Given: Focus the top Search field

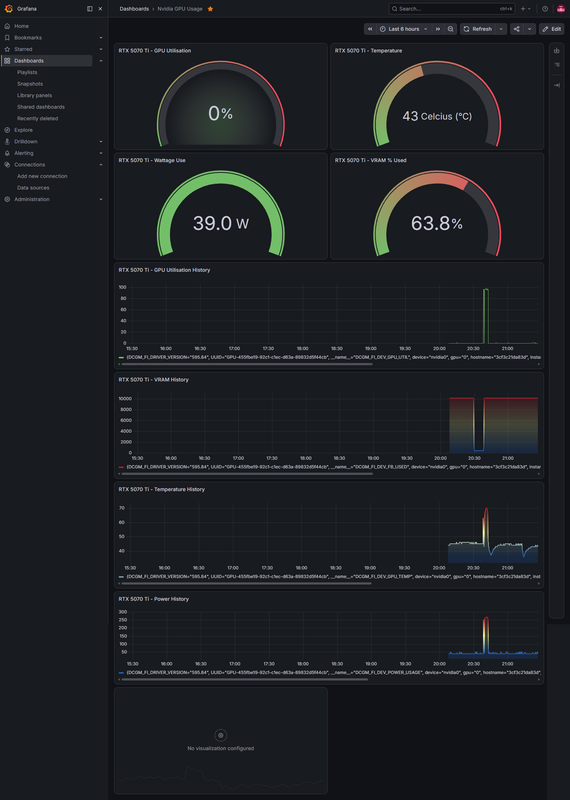Looking at the screenshot, I should [x=452, y=9].
